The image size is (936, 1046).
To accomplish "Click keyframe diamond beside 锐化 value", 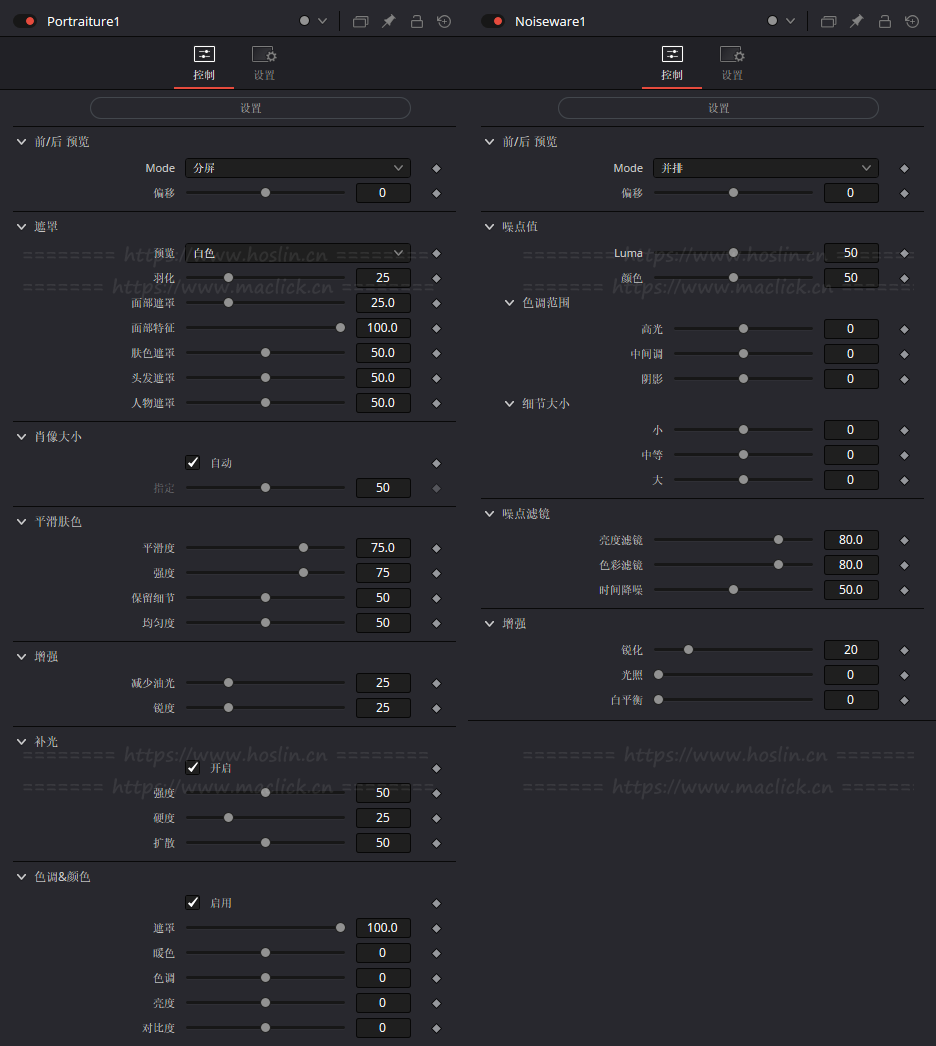I will tap(904, 650).
